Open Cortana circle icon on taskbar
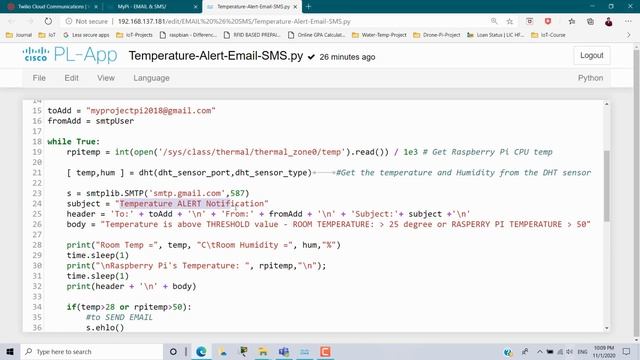Image resolution: width=640 pixels, height=360 pixels. click(173, 351)
